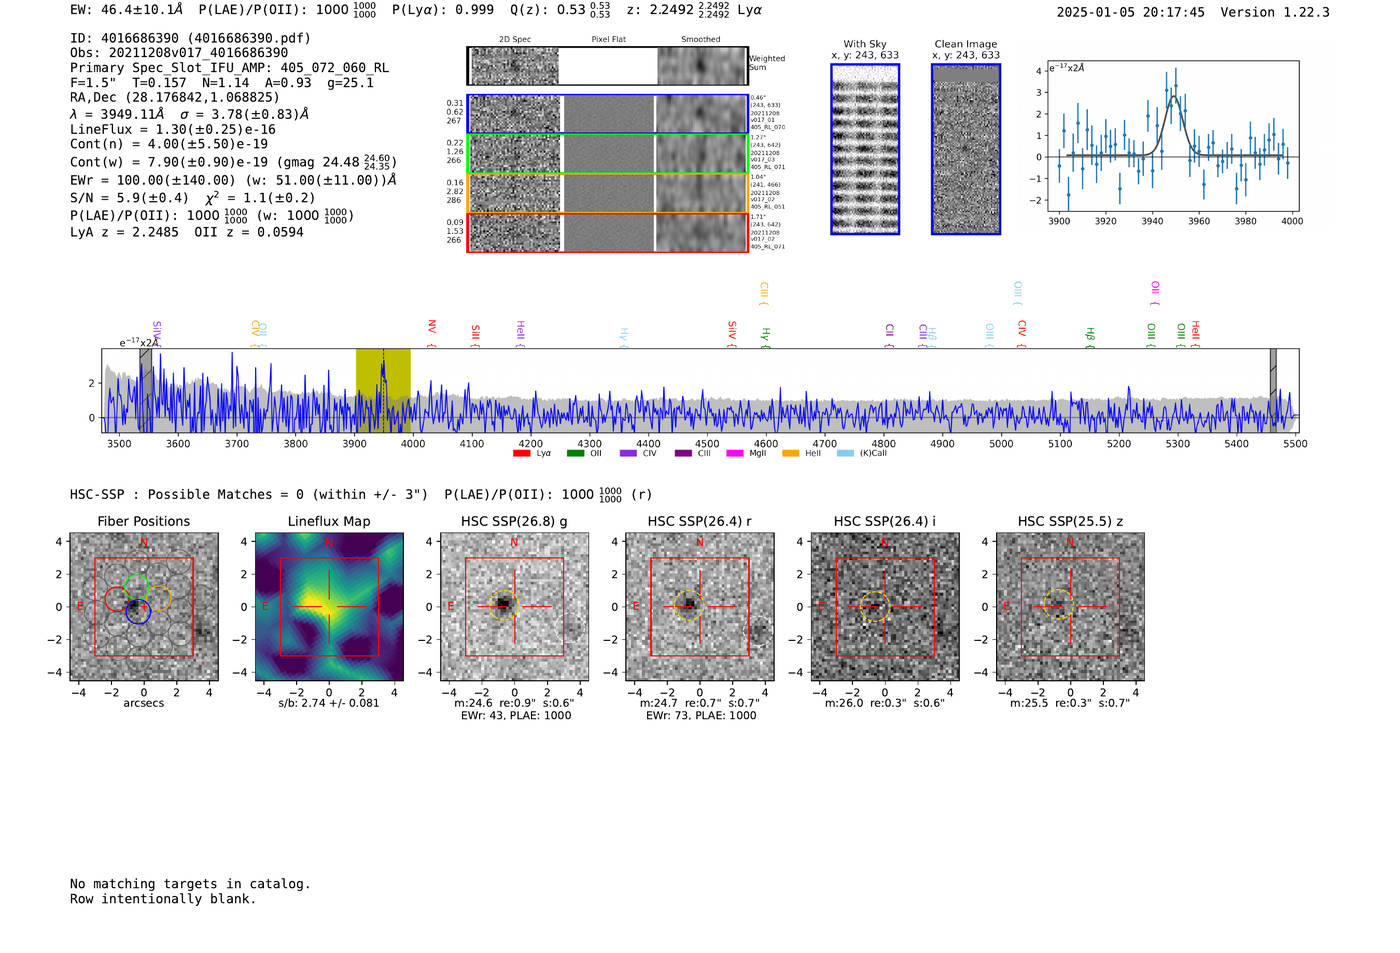Viewport: 1400px width, 953px height.
Task: Click the 's/b: 2.74 +/- 0.081' caption
Action: (x=329, y=703)
